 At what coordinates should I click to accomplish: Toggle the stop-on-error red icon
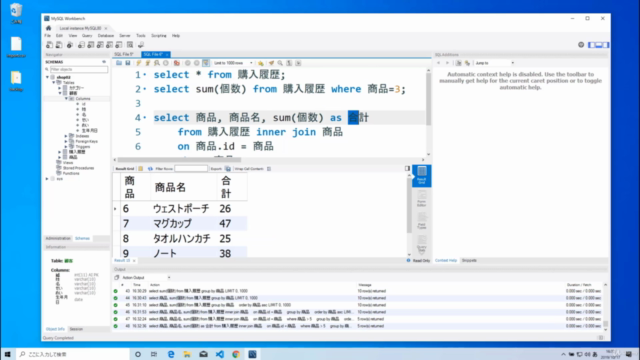176,63
